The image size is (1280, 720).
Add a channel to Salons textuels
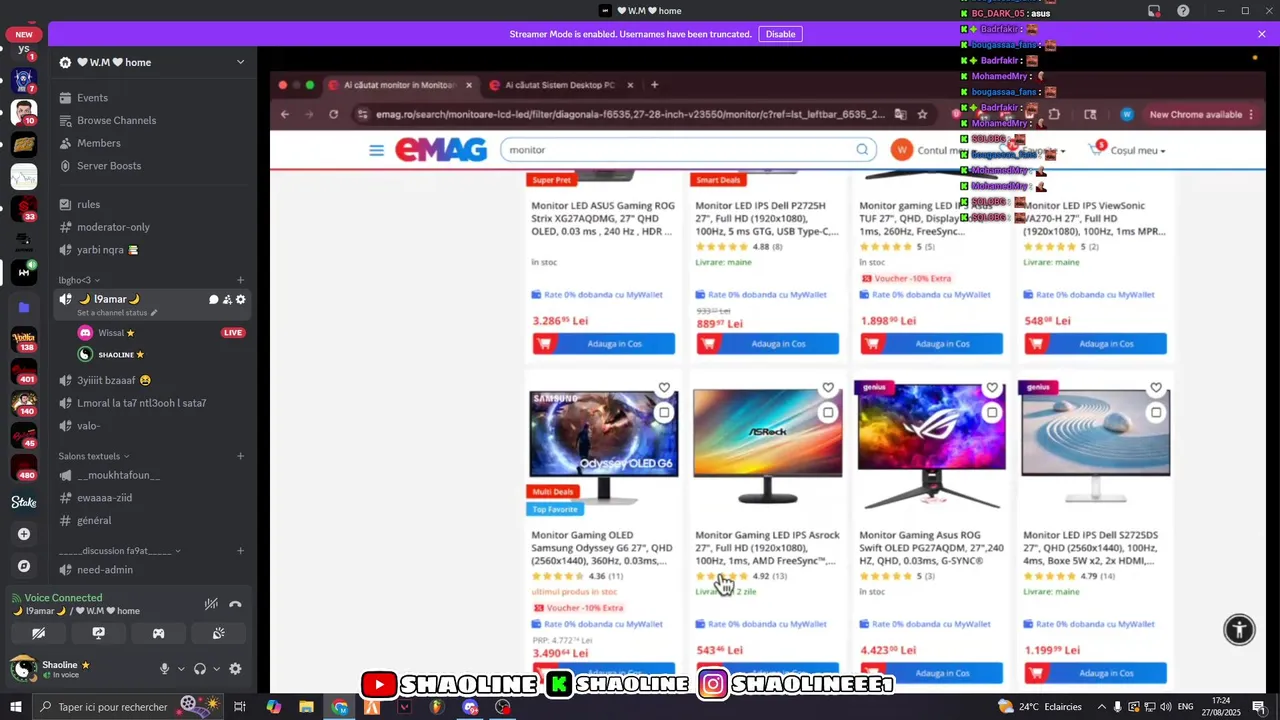pyautogui.click(x=240, y=456)
